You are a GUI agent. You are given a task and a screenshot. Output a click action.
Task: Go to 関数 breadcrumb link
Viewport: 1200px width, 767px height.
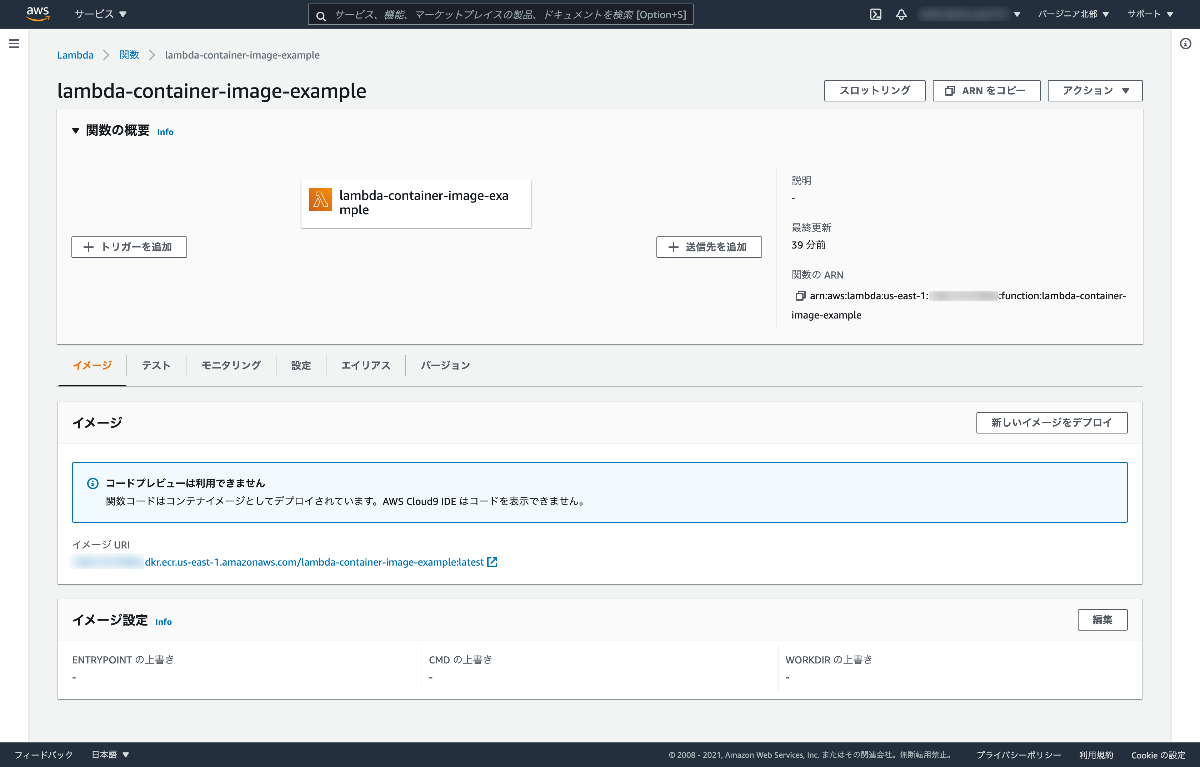click(x=129, y=55)
